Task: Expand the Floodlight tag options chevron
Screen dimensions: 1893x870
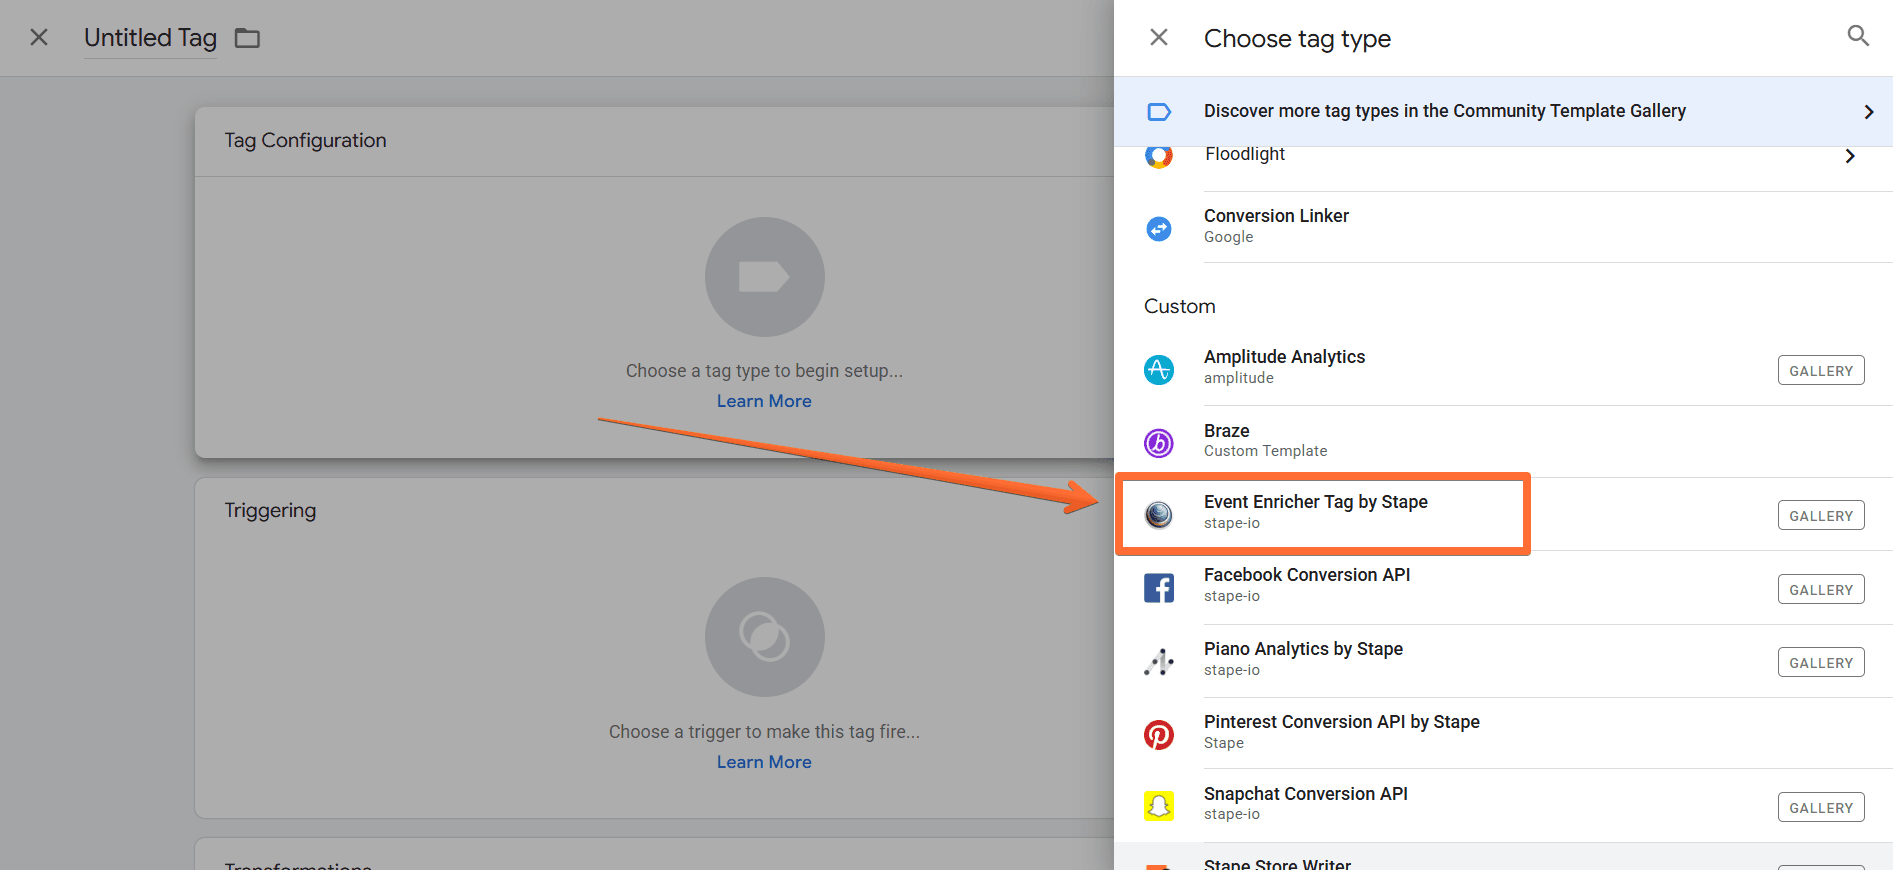Action: [x=1849, y=156]
